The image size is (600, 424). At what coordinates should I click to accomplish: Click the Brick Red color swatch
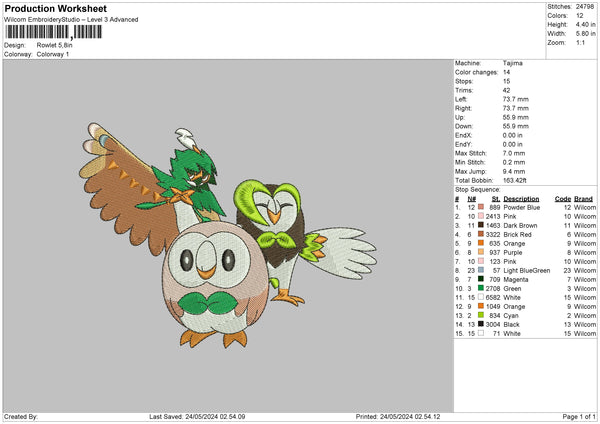click(481, 234)
